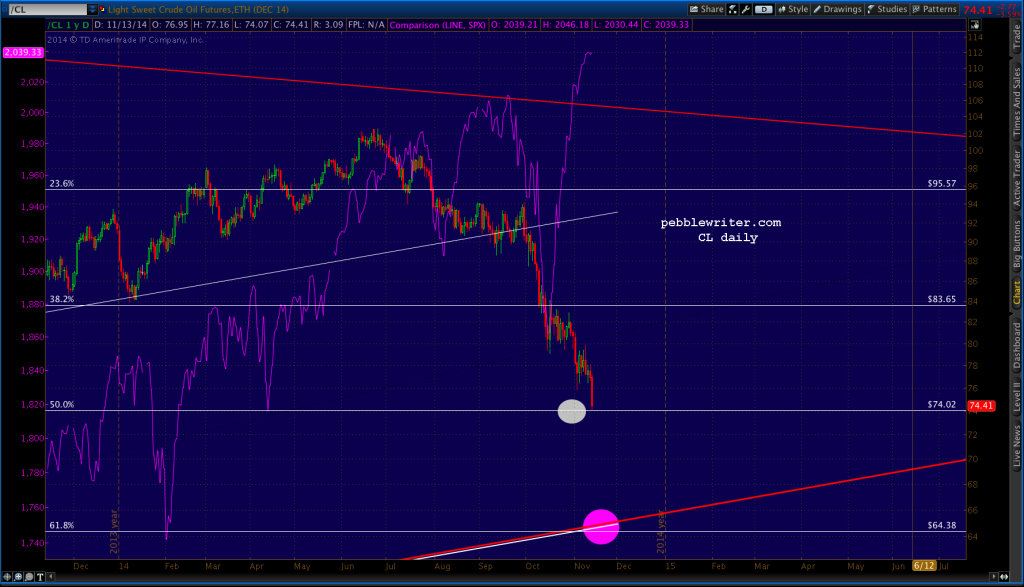
Task: Open the Drawings pencil icon
Action: [x=817, y=9]
